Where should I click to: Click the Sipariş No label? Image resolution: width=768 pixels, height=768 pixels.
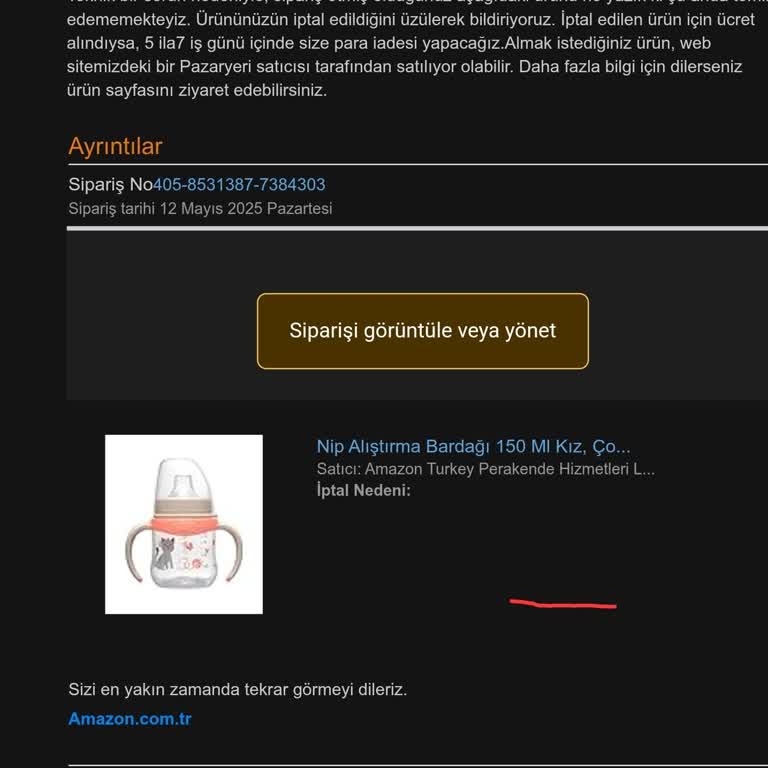111,185
